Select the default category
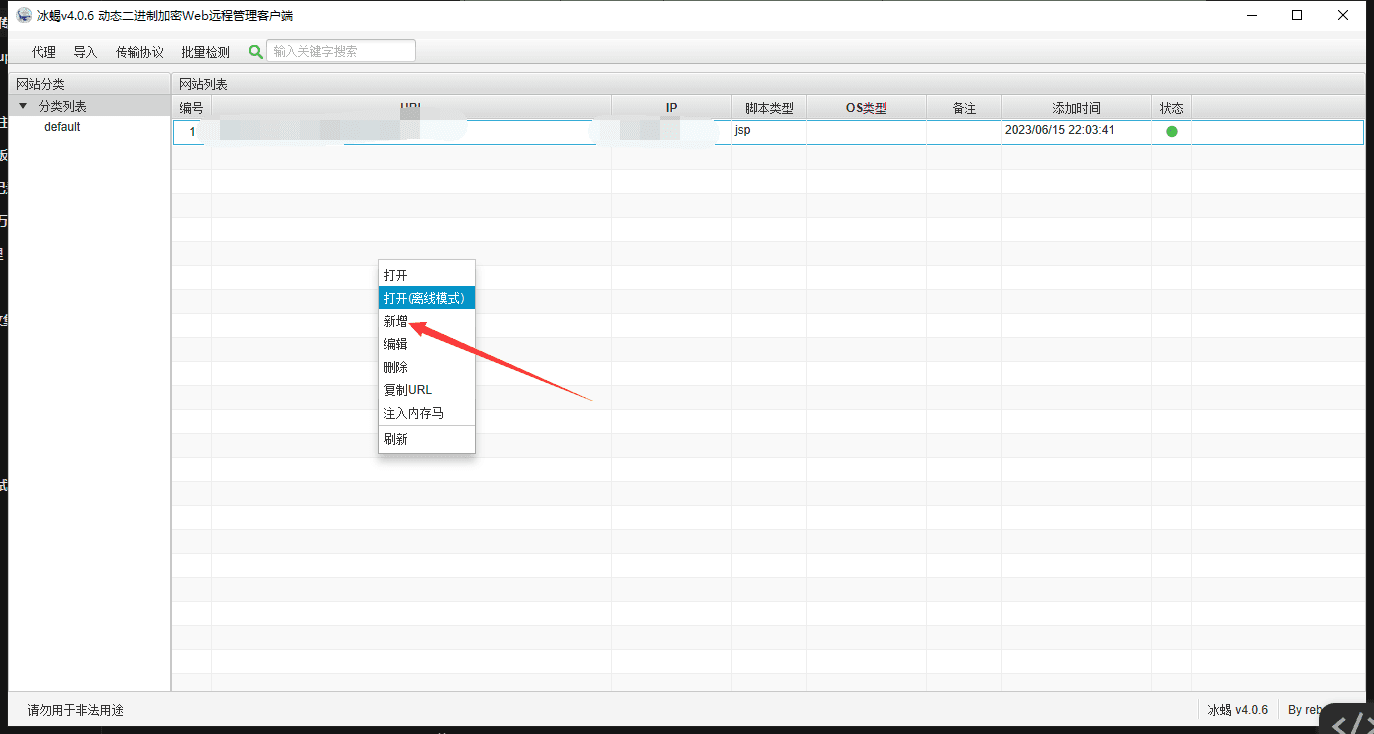 pyautogui.click(x=62, y=127)
